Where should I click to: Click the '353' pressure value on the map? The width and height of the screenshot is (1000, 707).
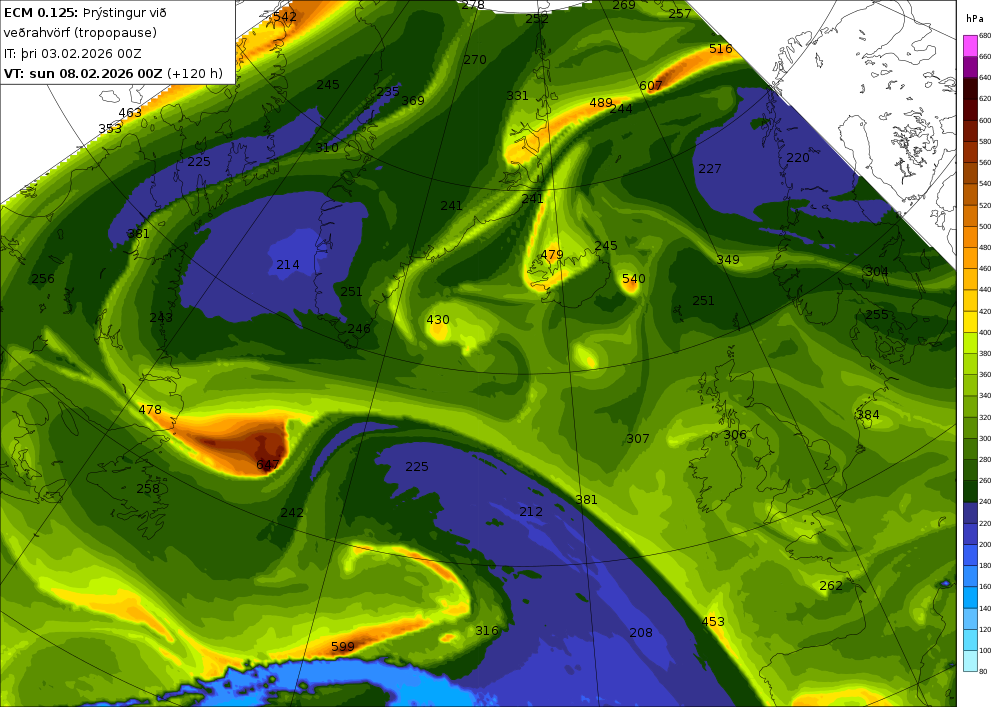(110, 129)
